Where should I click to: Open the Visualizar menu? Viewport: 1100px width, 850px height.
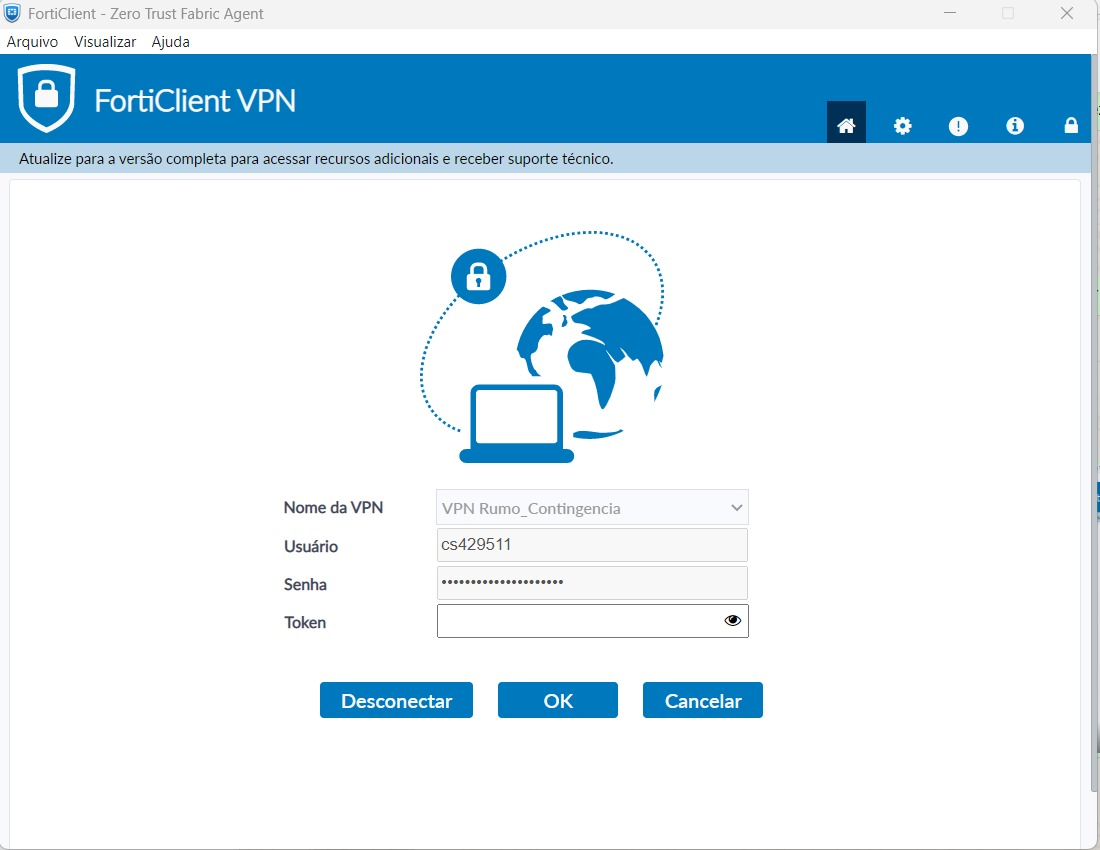[105, 41]
